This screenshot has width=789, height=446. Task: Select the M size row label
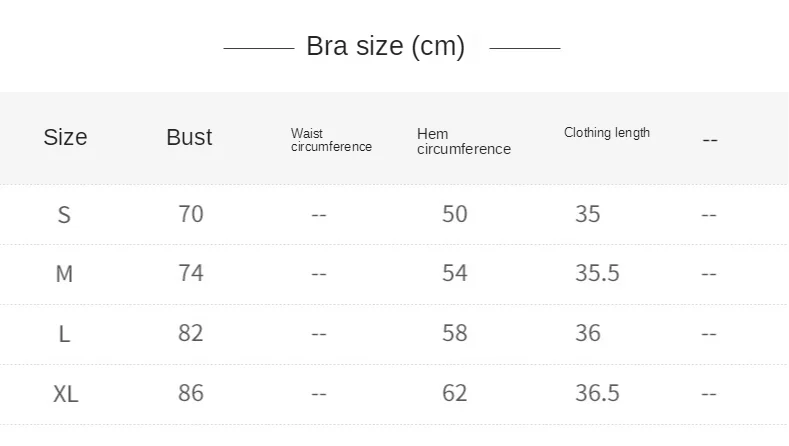pyautogui.click(x=64, y=273)
